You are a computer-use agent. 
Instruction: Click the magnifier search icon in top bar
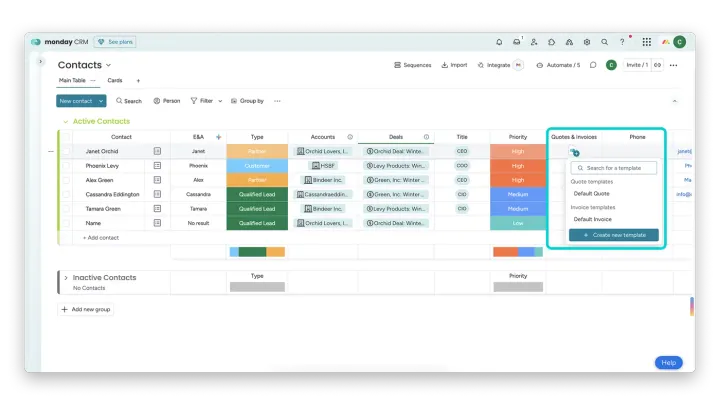604,42
